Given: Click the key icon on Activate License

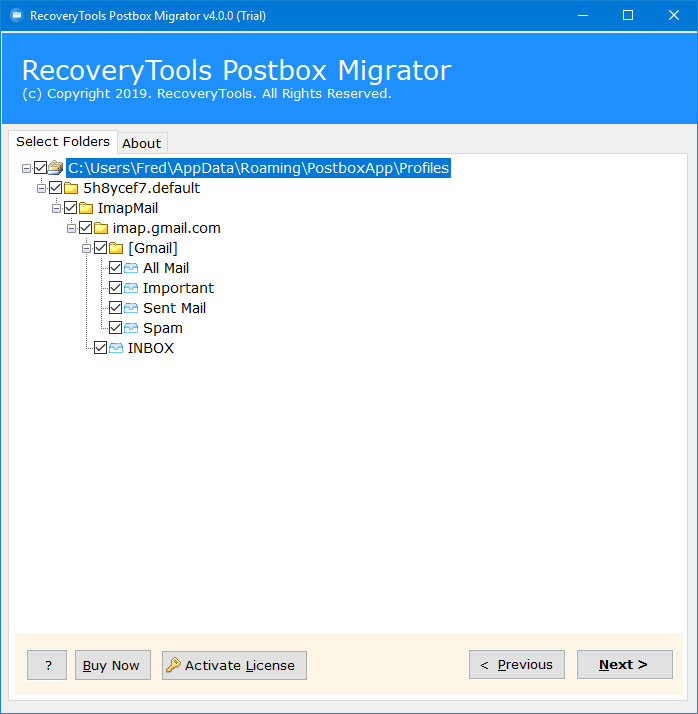Looking at the screenshot, I should [x=173, y=665].
